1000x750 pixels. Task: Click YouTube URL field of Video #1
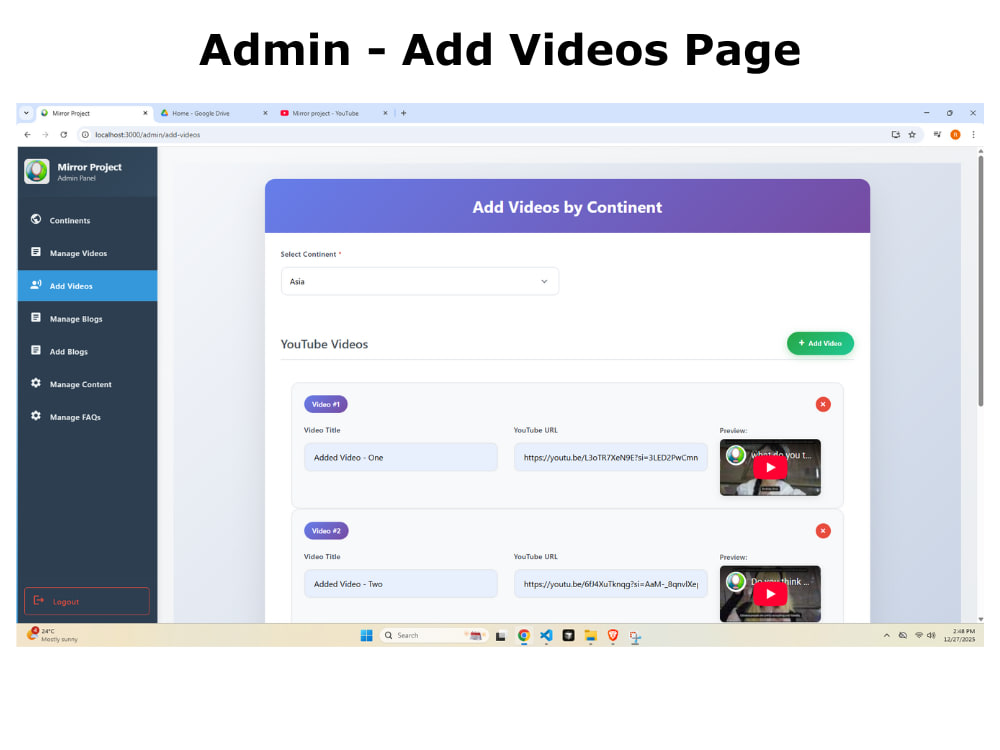click(x=610, y=457)
